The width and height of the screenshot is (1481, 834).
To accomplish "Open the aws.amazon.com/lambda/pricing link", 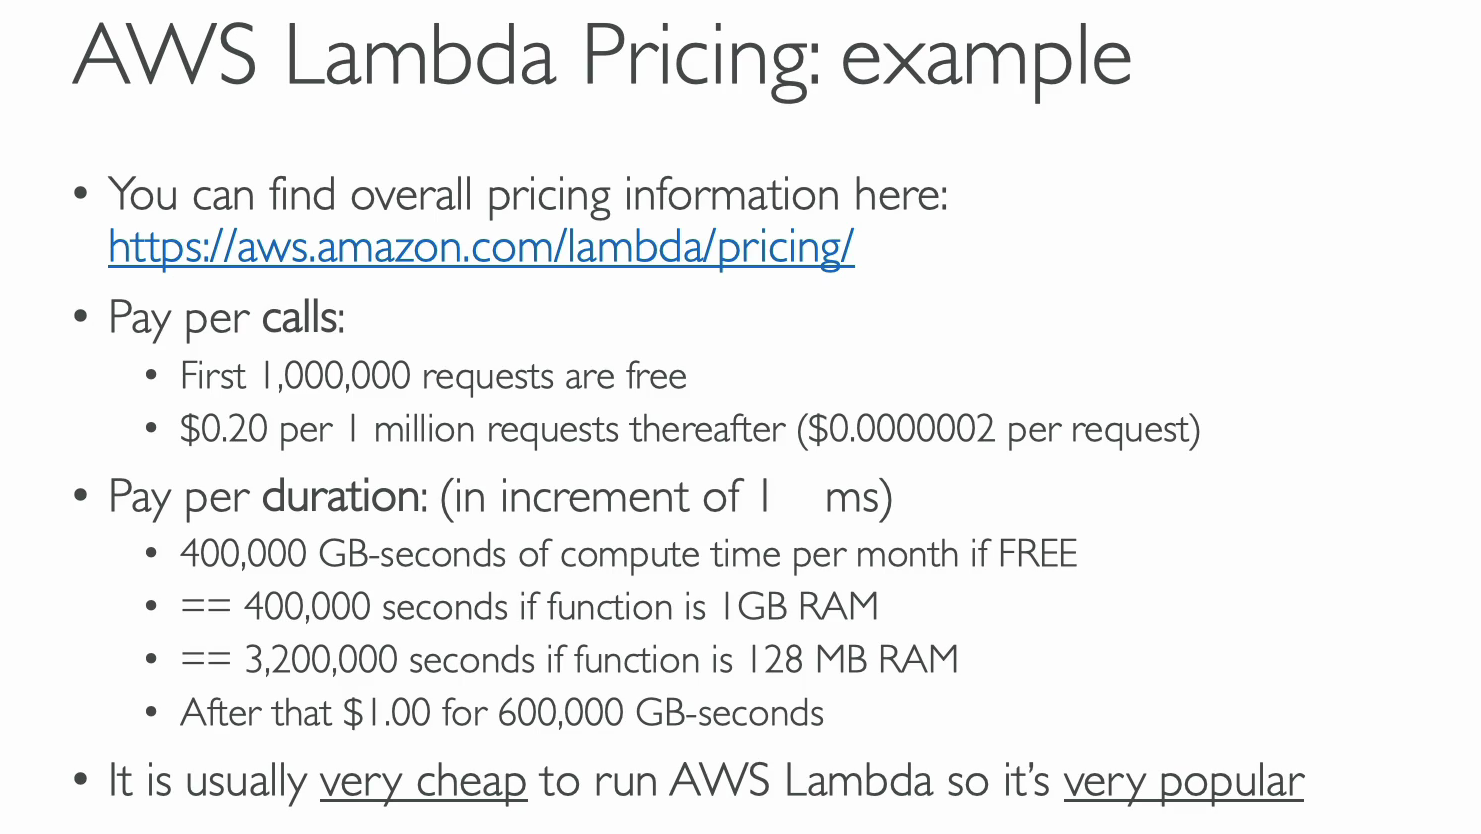I will (x=481, y=246).
